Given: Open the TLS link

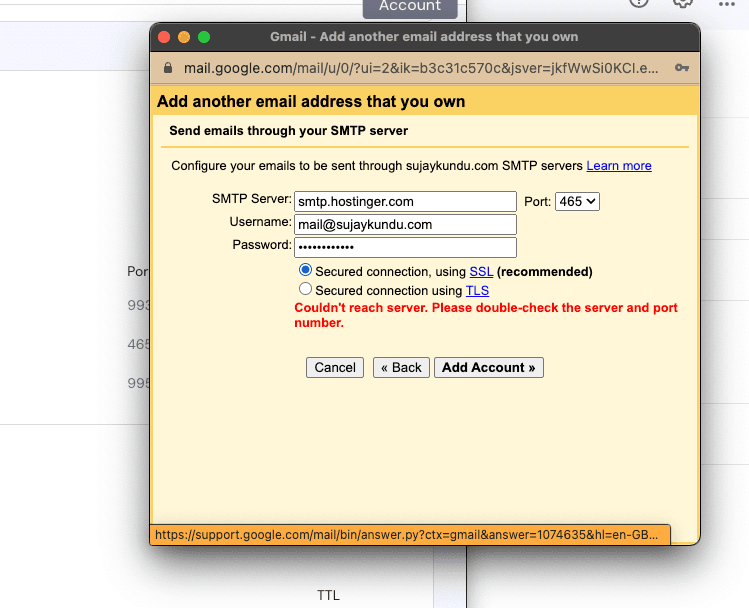Looking at the screenshot, I should point(477,290).
